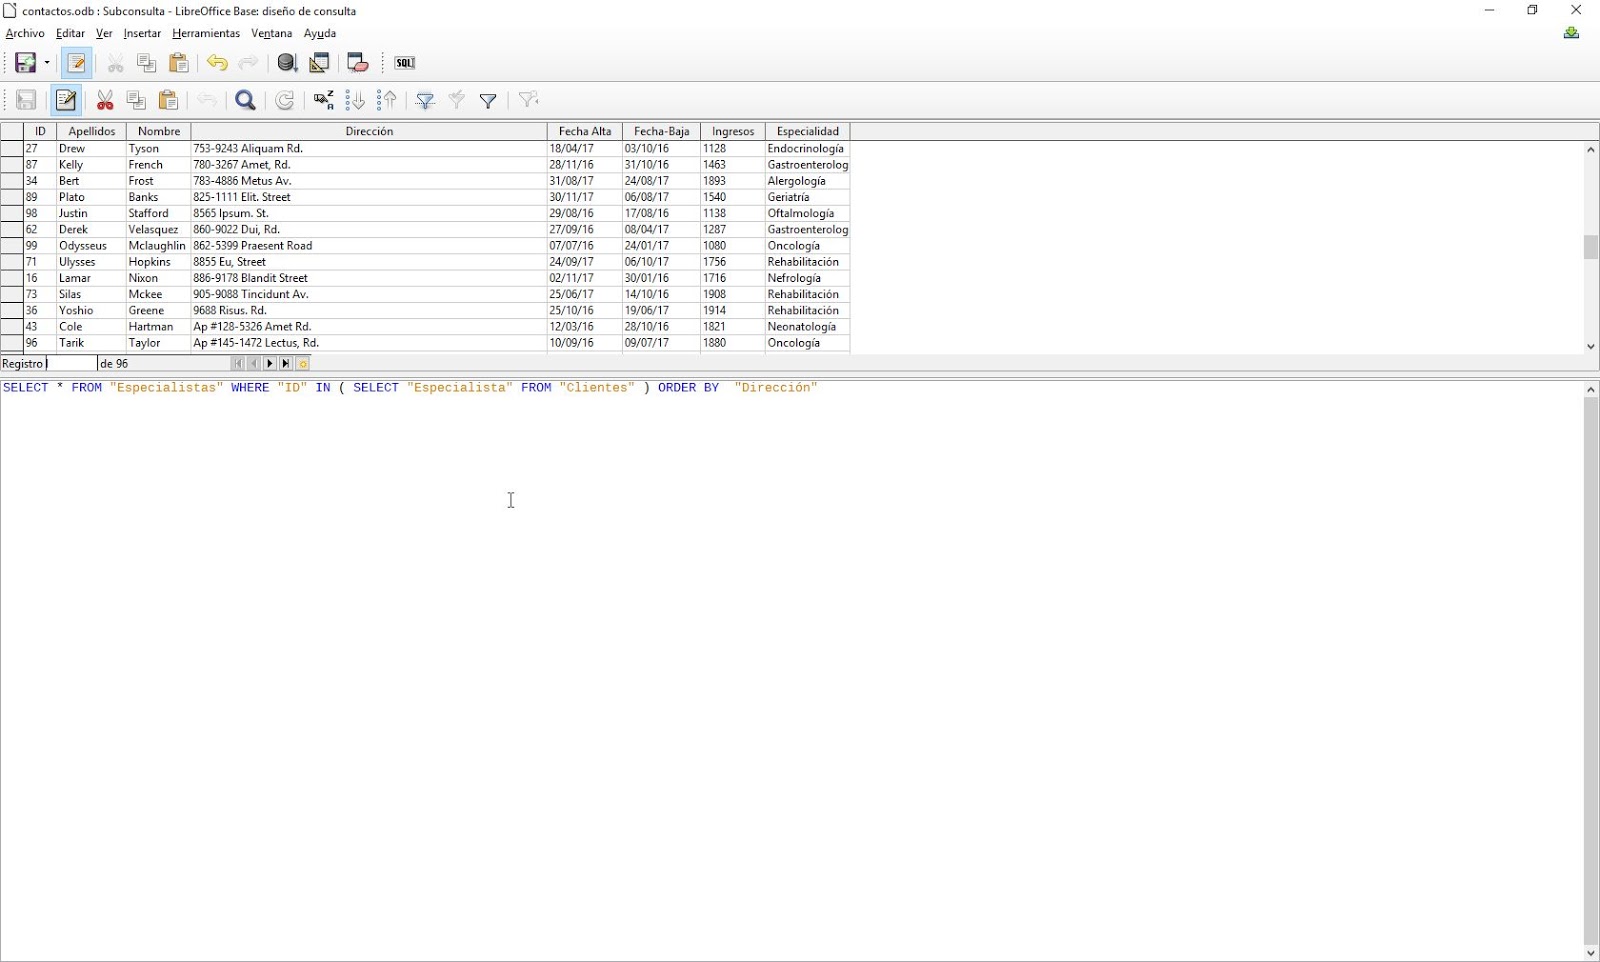Image resolution: width=1600 pixels, height=962 pixels.
Task: Toggle design view on or off
Action: [x=319, y=62]
